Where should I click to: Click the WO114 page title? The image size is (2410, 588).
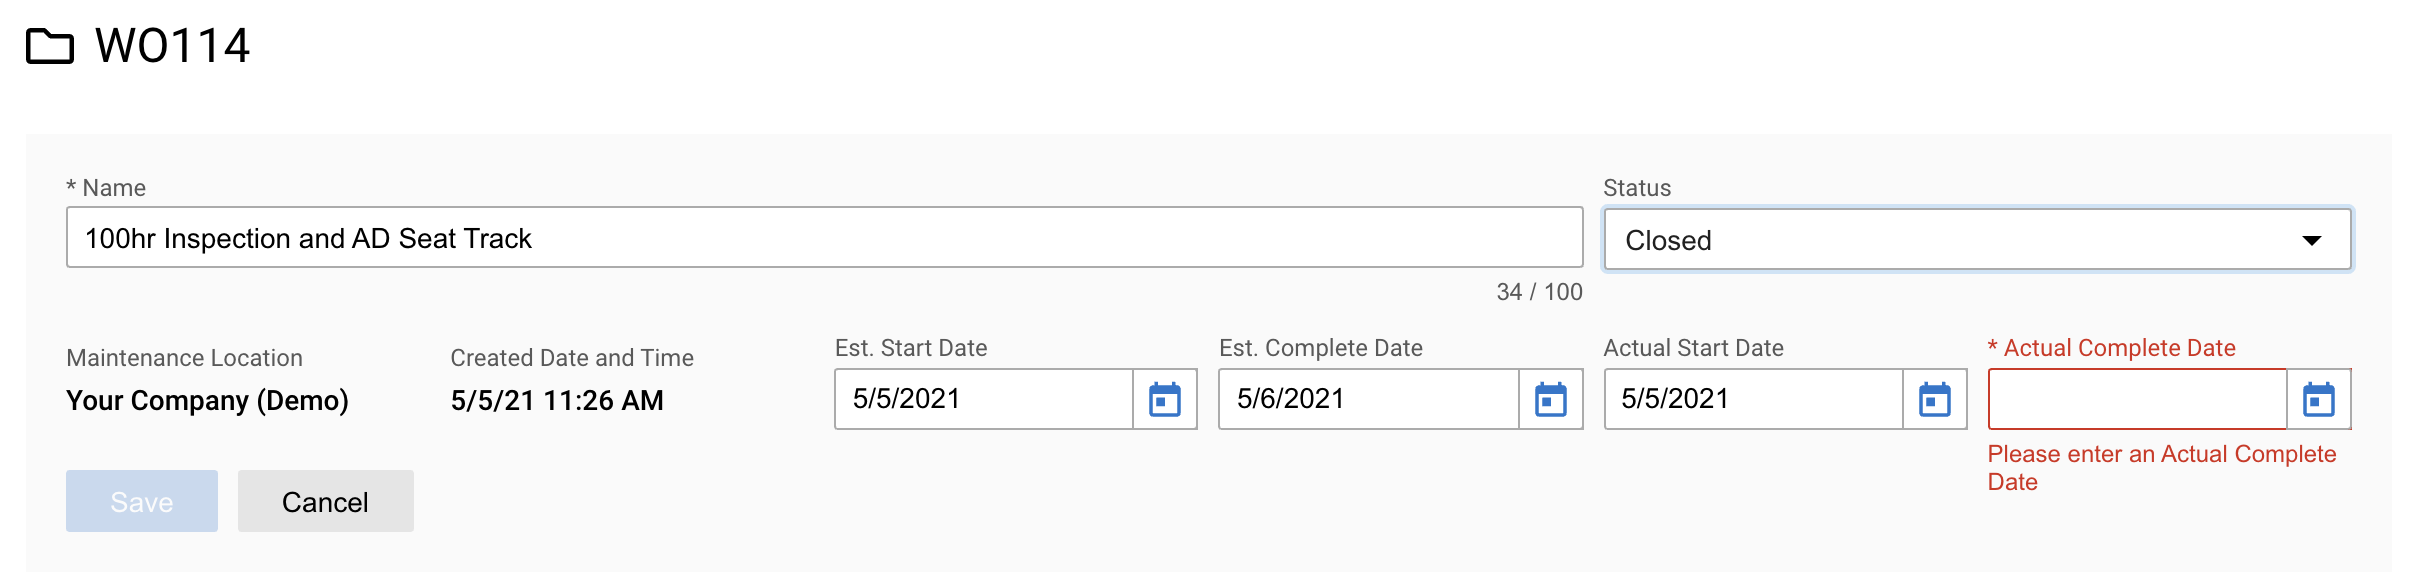pos(172,46)
